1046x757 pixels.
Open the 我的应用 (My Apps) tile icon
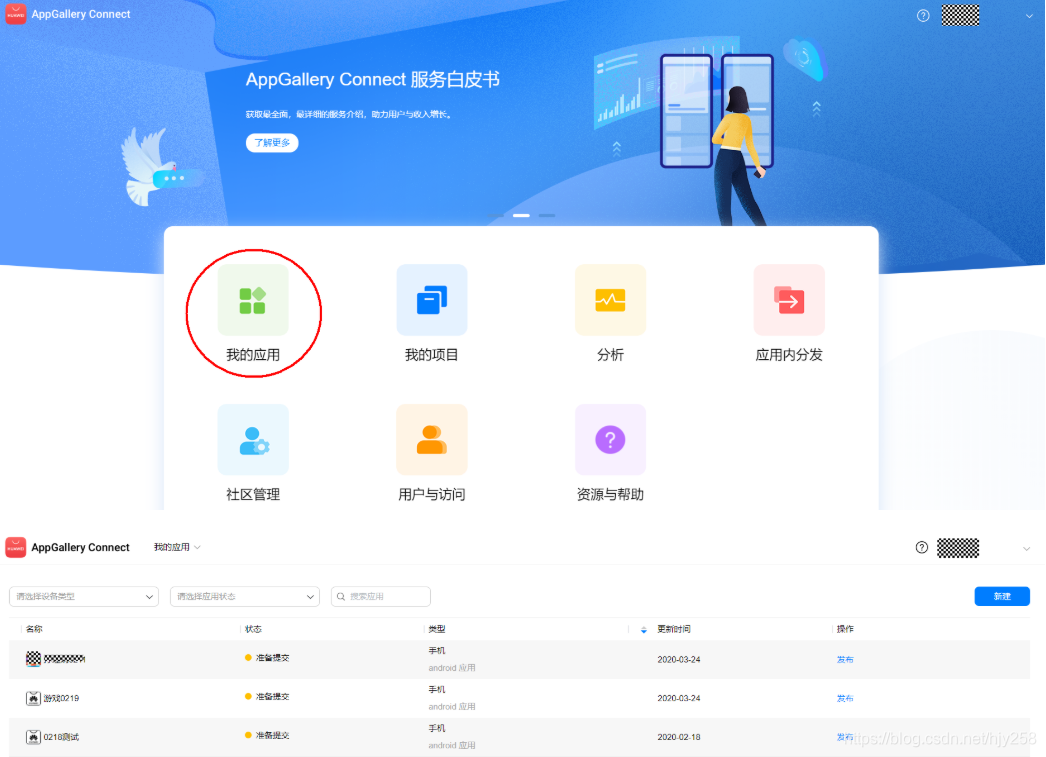[x=253, y=300]
